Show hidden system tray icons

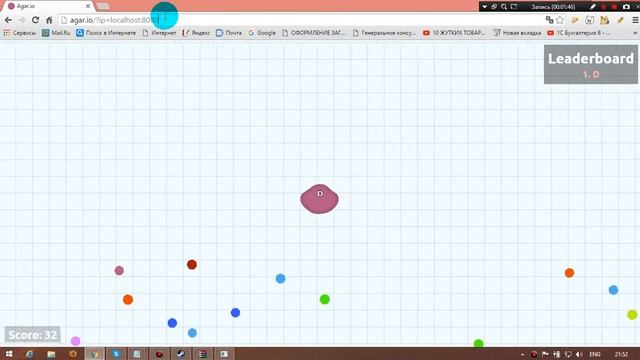click(522, 354)
